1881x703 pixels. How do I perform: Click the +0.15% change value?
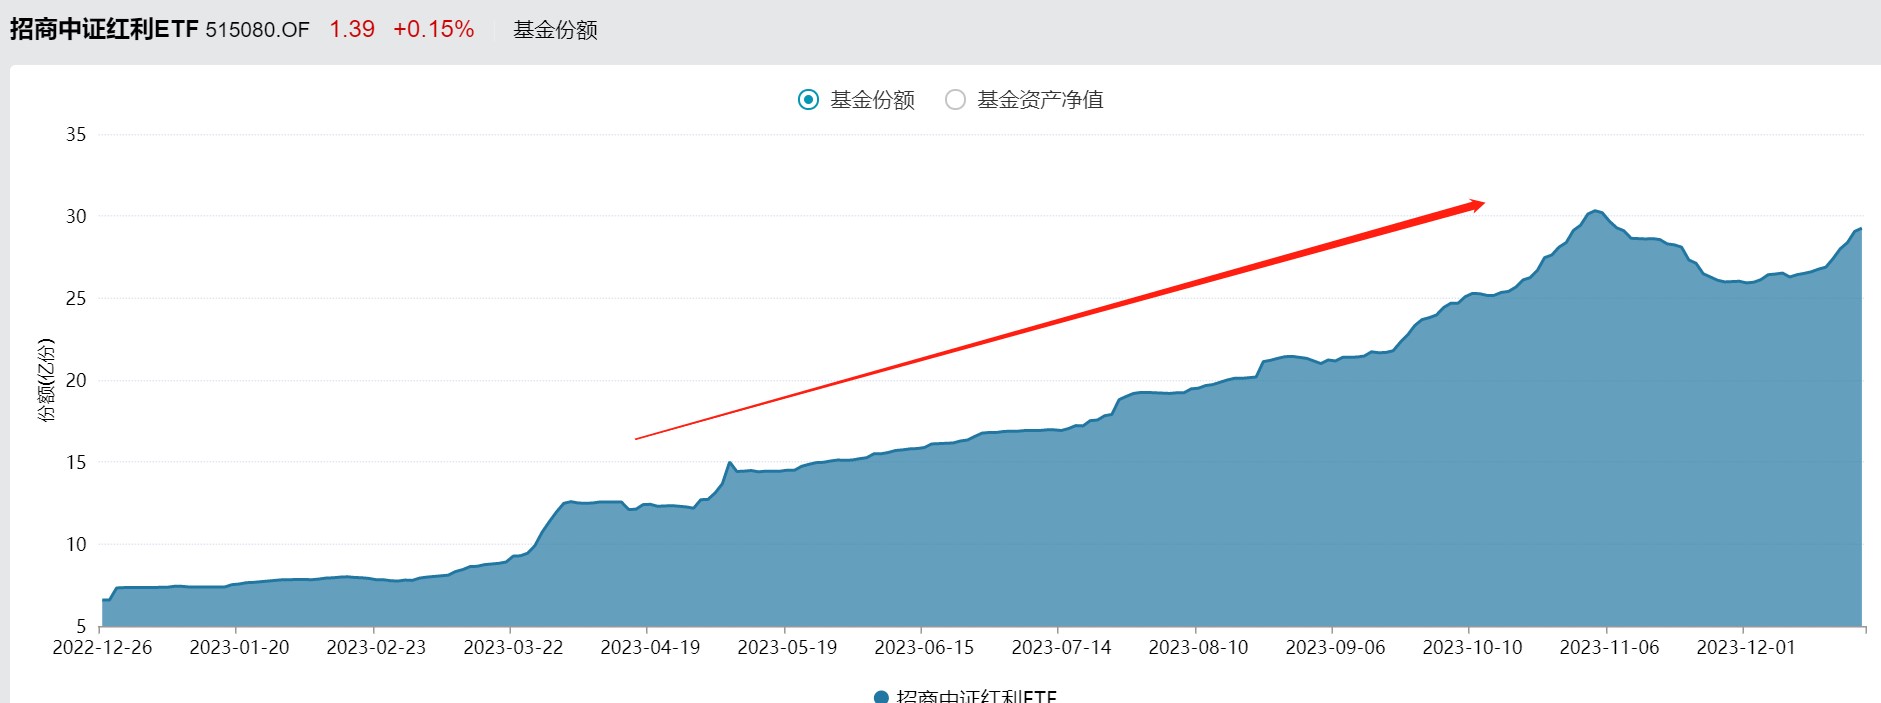[434, 29]
